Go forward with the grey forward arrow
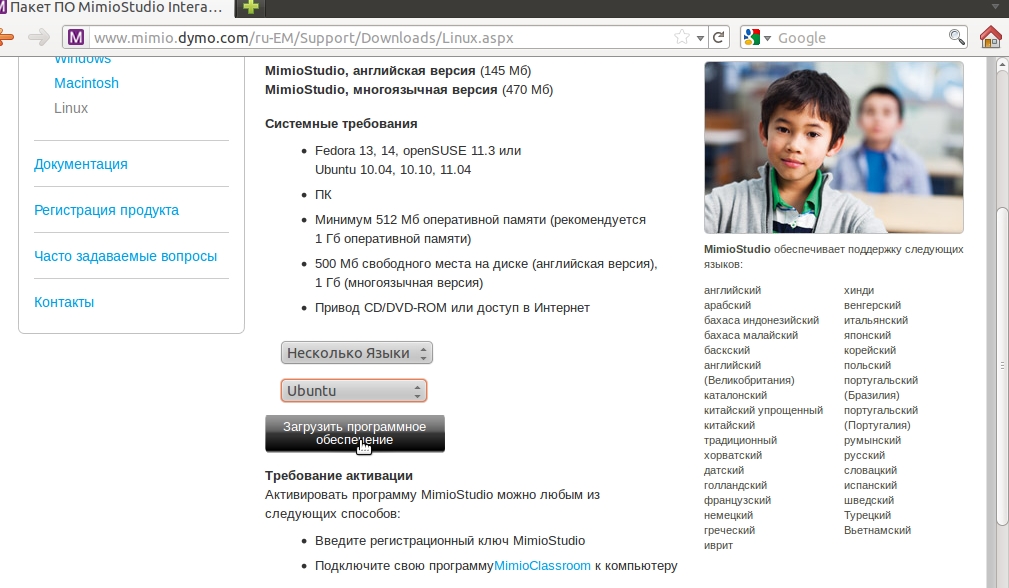 pyautogui.click(x=39, y=37)
